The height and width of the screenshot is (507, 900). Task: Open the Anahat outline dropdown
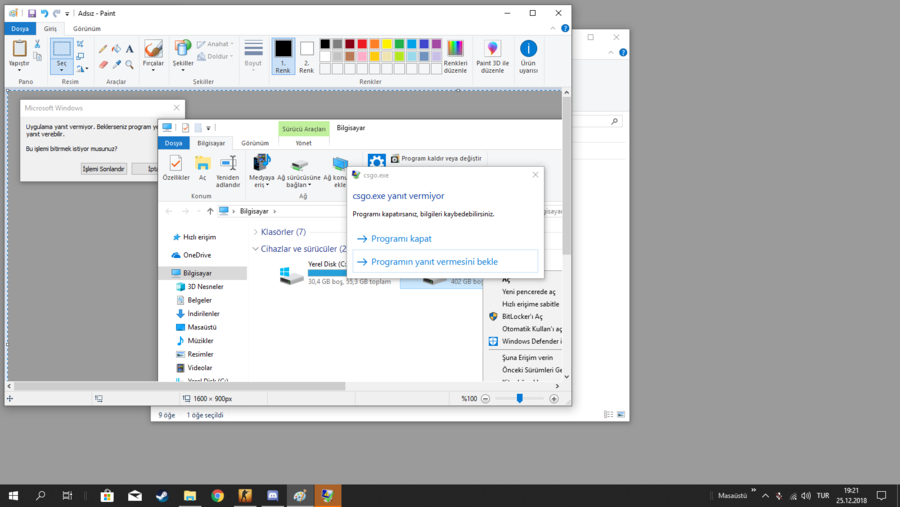click(215, 44)
